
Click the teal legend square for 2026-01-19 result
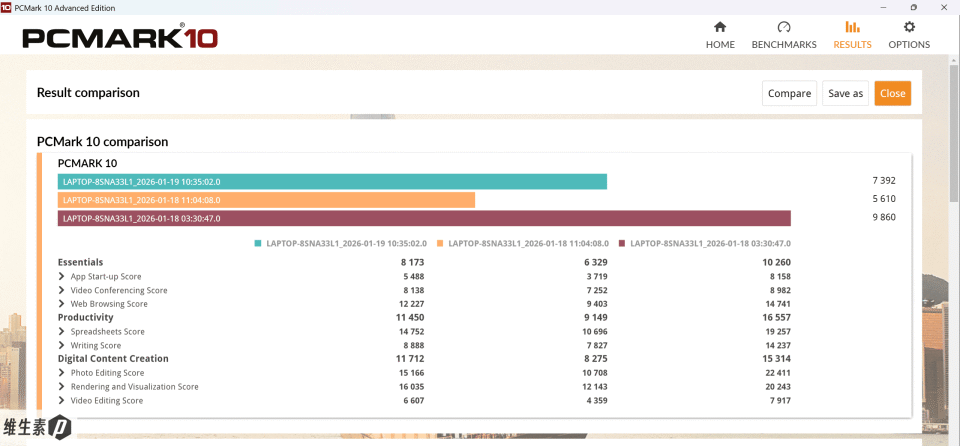point(258,243)
